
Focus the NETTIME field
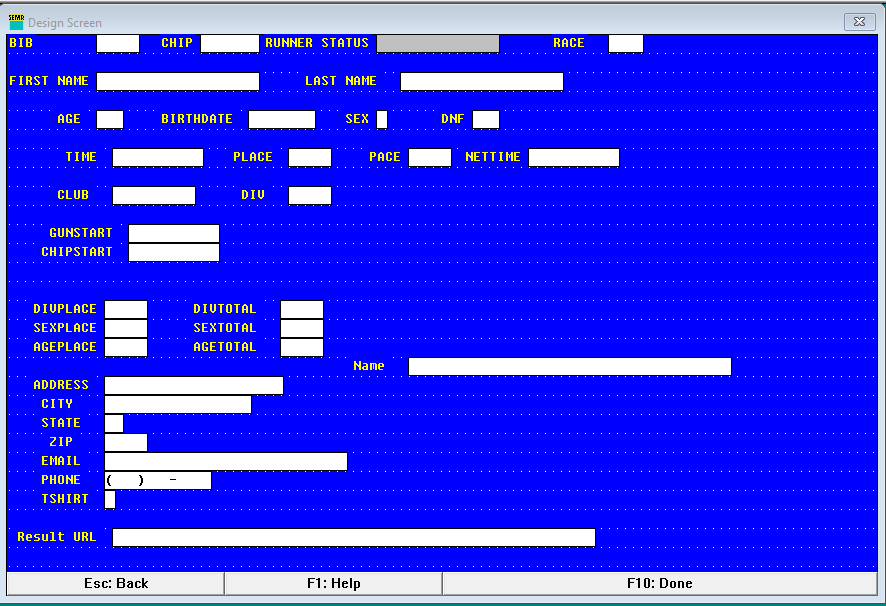(x=574, y=157)
